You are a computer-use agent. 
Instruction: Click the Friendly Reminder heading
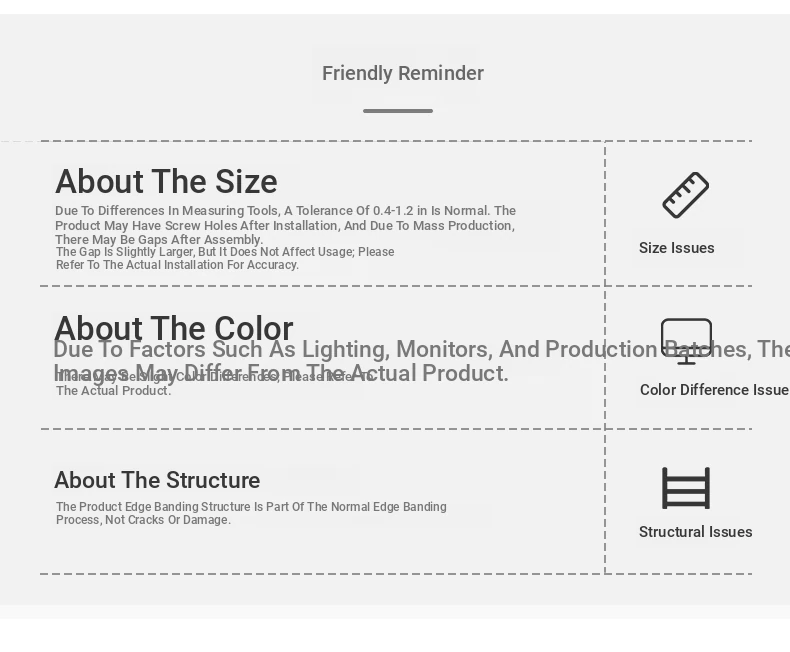coord(403,74)
